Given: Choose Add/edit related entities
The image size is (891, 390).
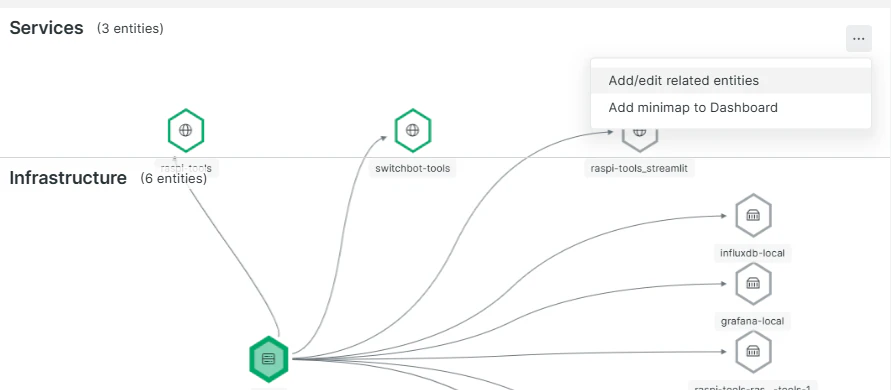Looking at the screenshot, I should click(x=731, y=81).
